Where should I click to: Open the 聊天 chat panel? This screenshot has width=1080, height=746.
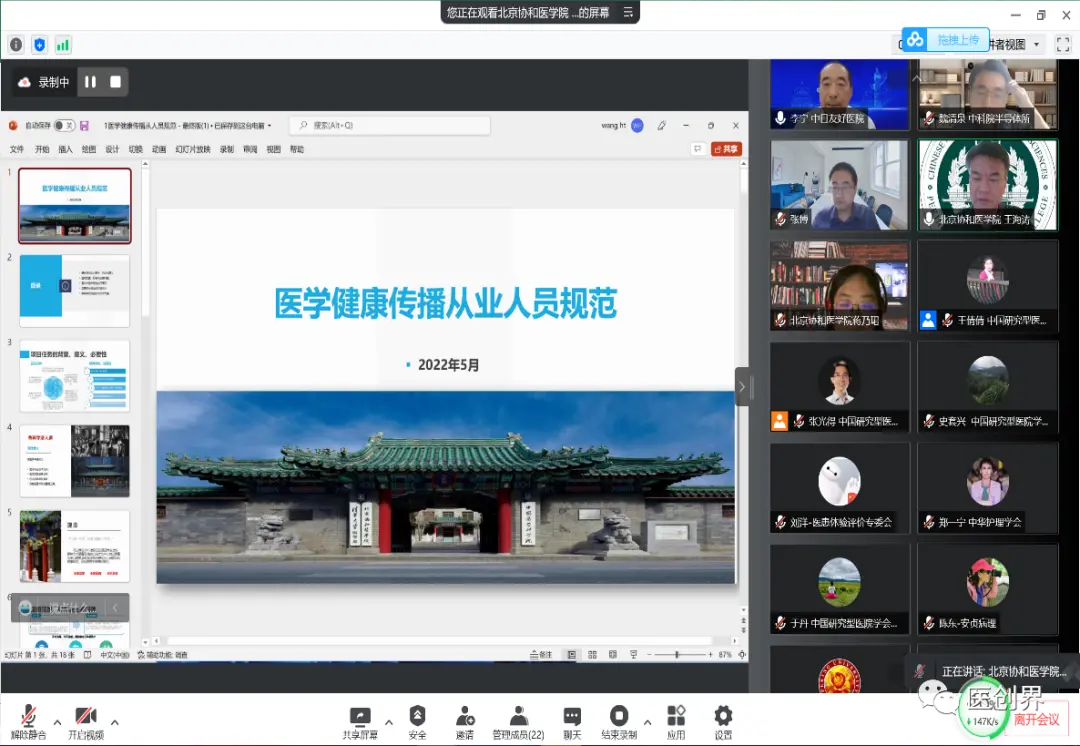tap(572, 722)
